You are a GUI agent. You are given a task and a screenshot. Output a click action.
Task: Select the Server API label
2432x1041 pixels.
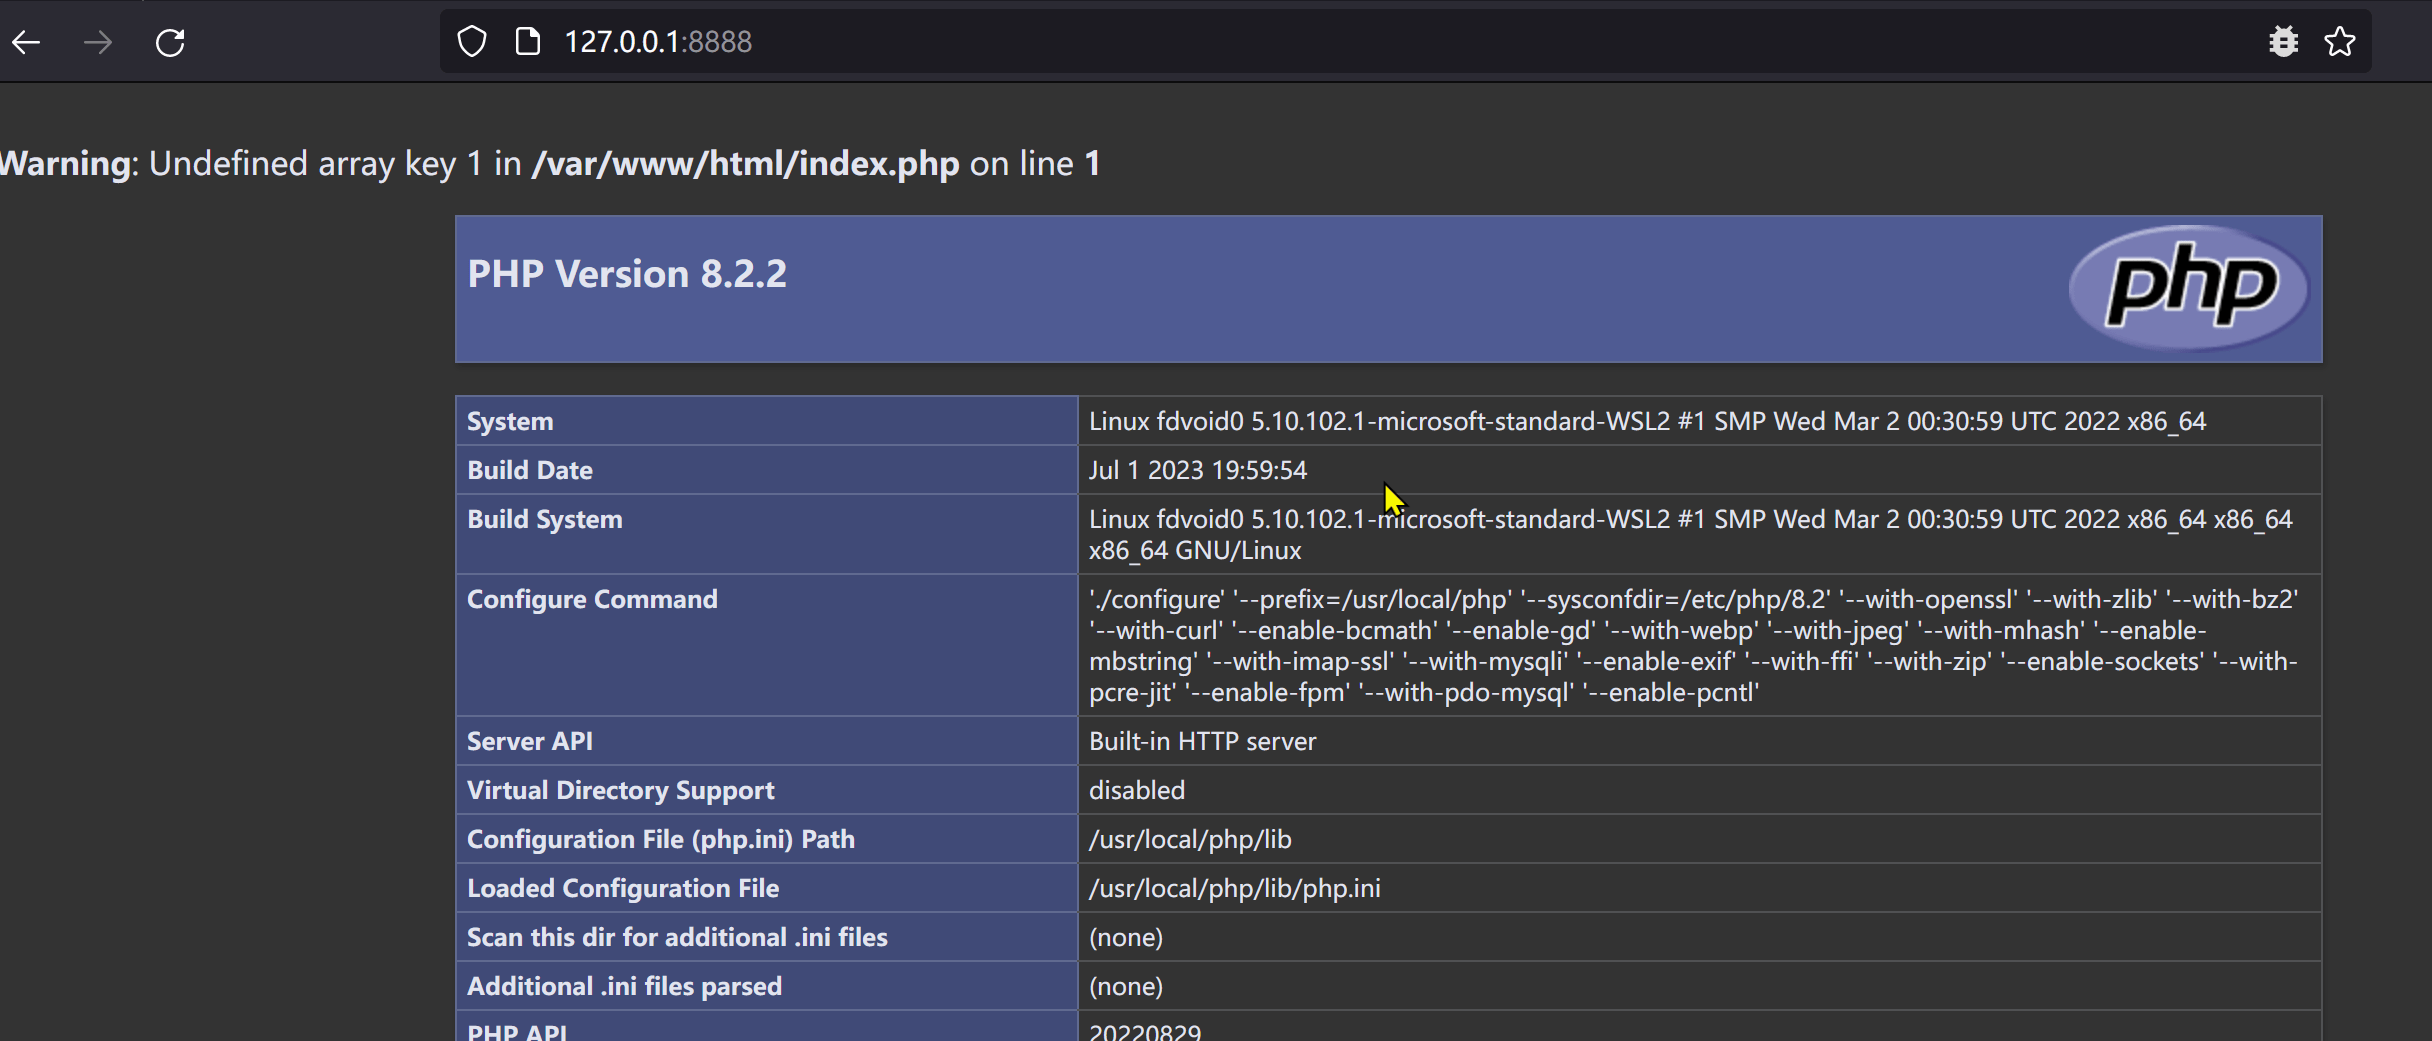pos(530,741)
